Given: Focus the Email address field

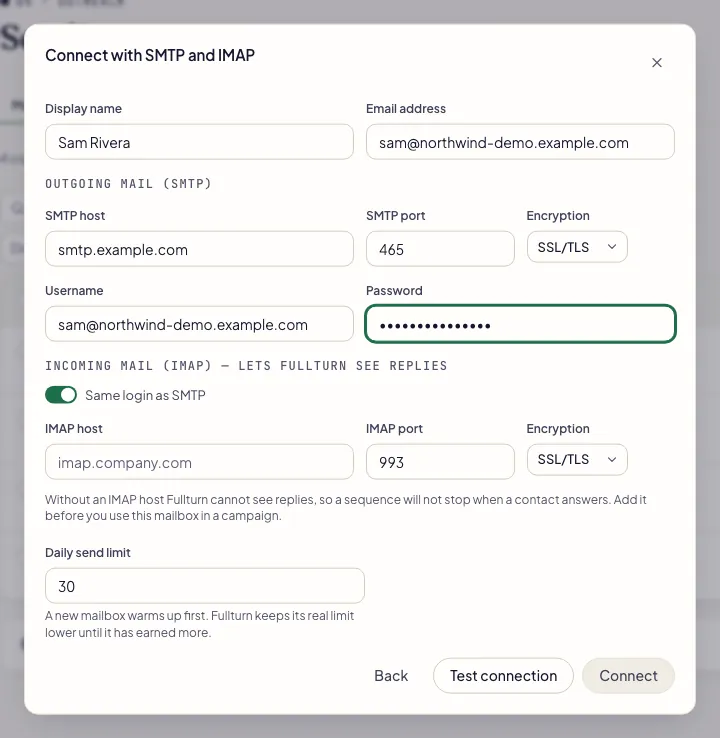Looking at the screenshot, I should (520, 142).
